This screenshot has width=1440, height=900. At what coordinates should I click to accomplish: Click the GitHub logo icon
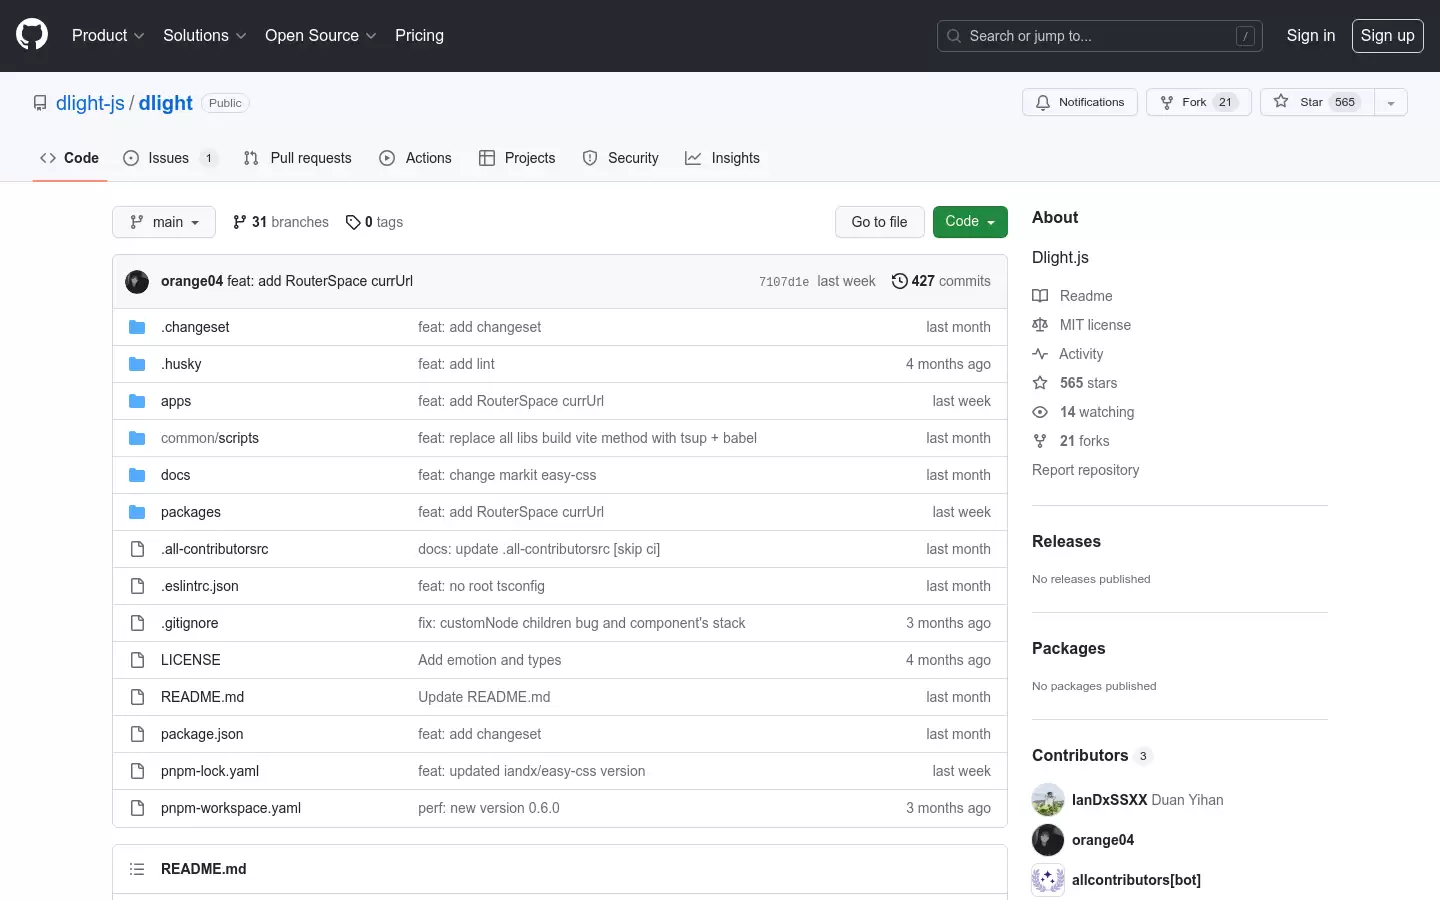pyautogui.click(x=32, y=35)
